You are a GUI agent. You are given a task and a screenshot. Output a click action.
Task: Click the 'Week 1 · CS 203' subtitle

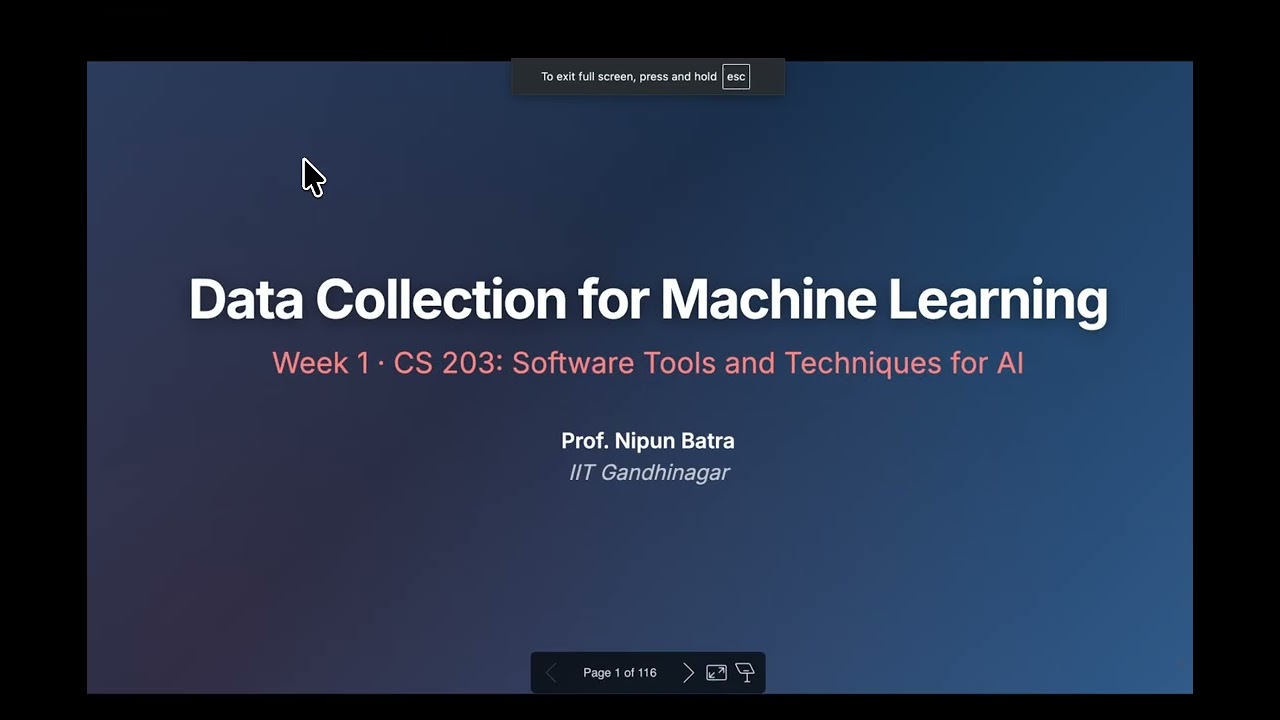(648, 362)
